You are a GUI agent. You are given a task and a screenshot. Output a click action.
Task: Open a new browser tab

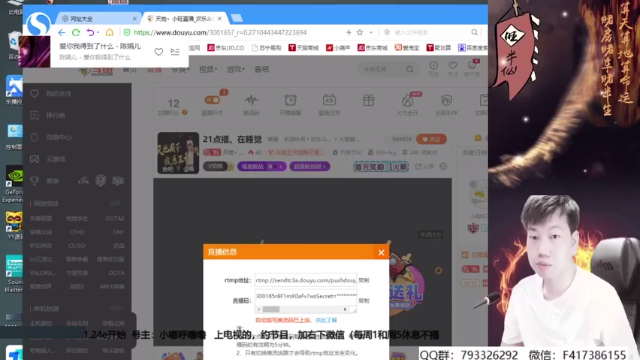click(x=237, y=18)
